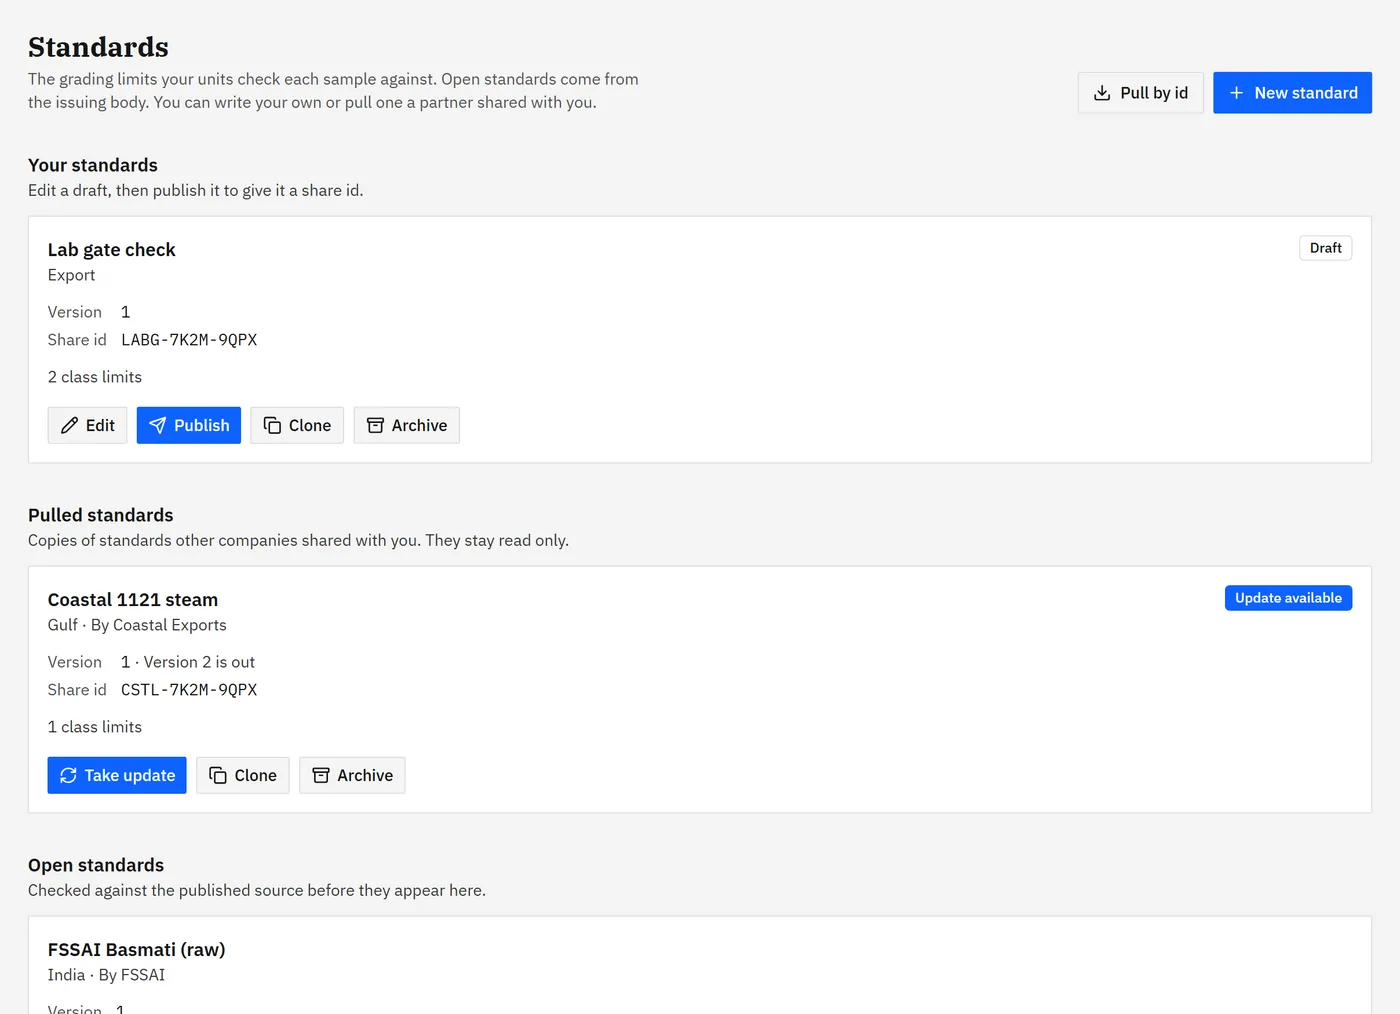Click the pencil icon on Lab gate check
The image size is (1400, 1014).
pyautogui.click(x=69, y=425)
